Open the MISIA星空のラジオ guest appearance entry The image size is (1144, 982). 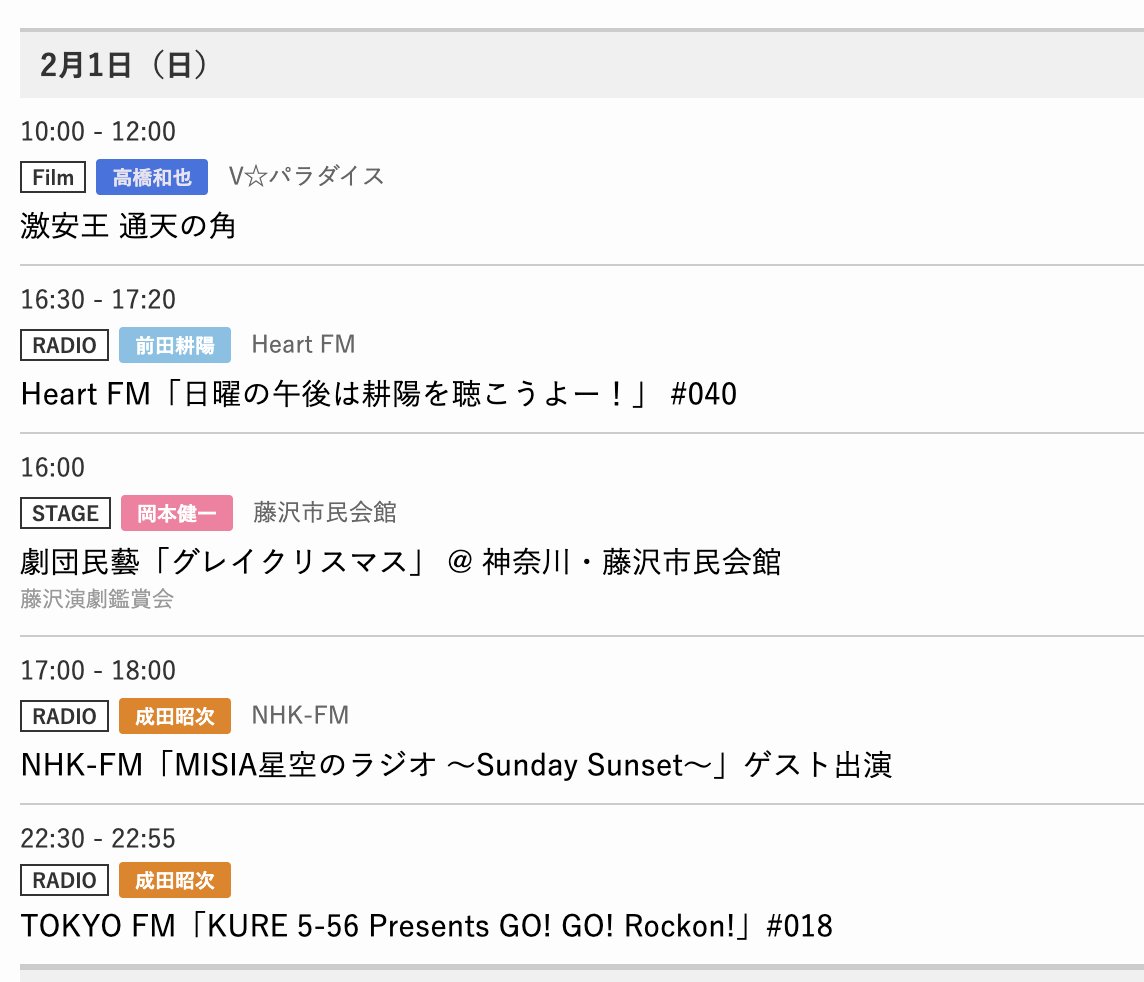pos(456,765)
